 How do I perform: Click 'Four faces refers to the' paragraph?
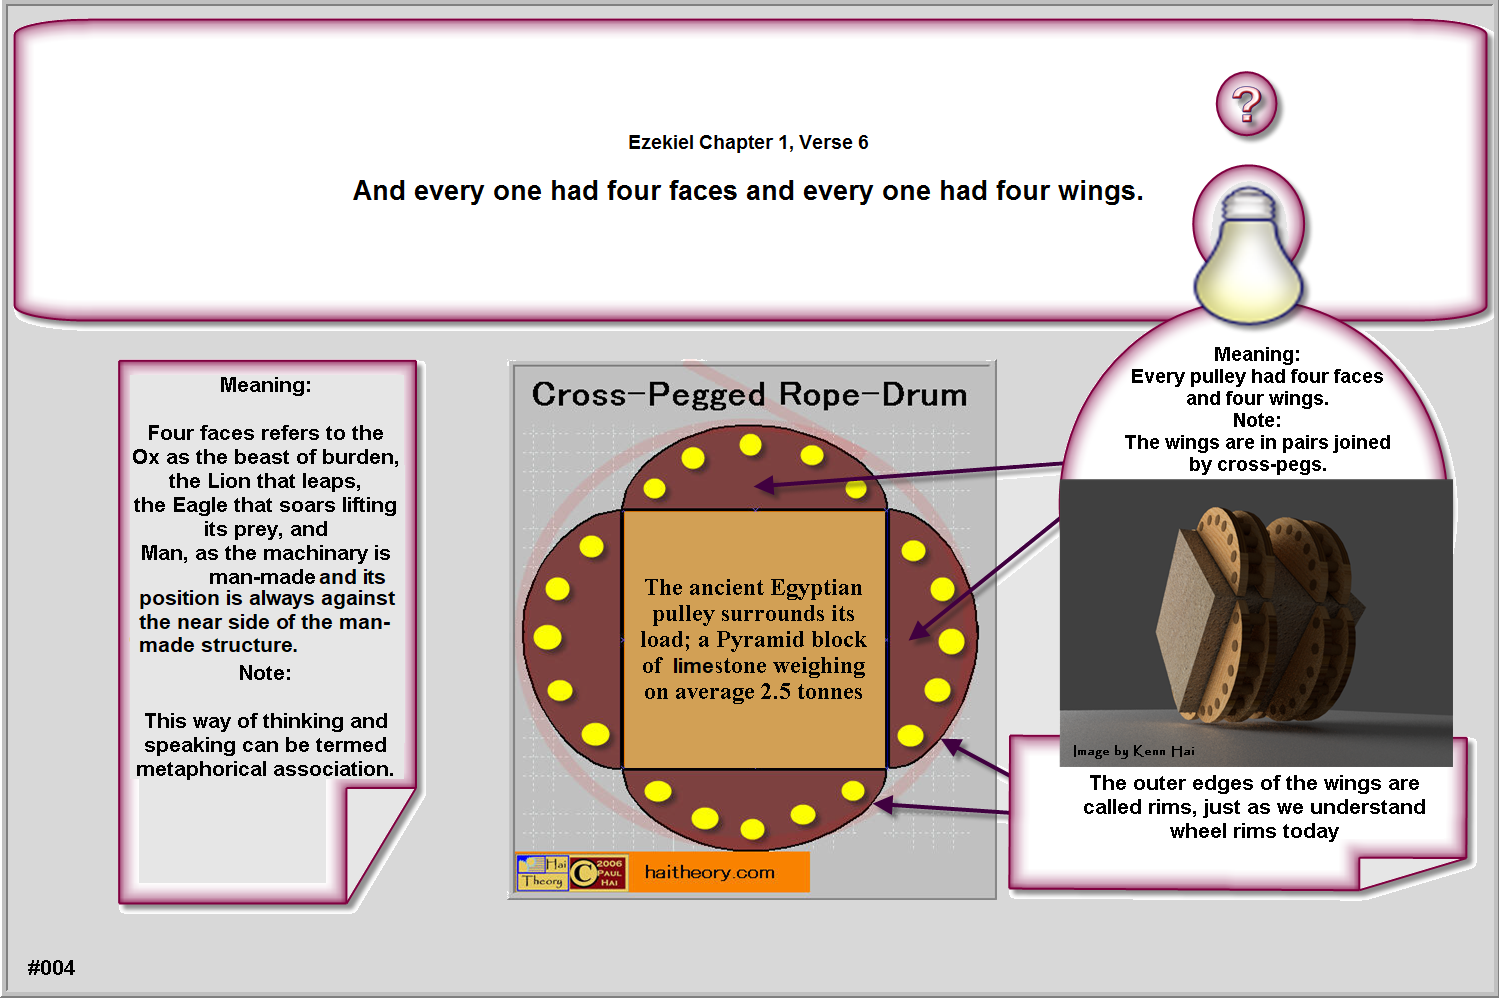(265, 433)
